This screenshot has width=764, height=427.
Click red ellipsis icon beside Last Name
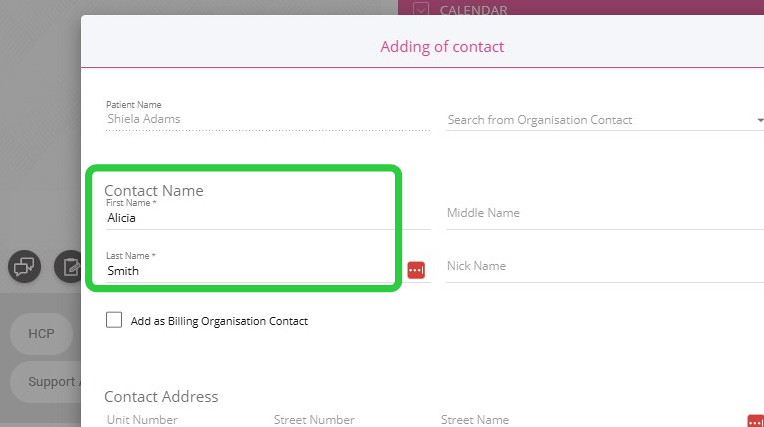[416, 270]
